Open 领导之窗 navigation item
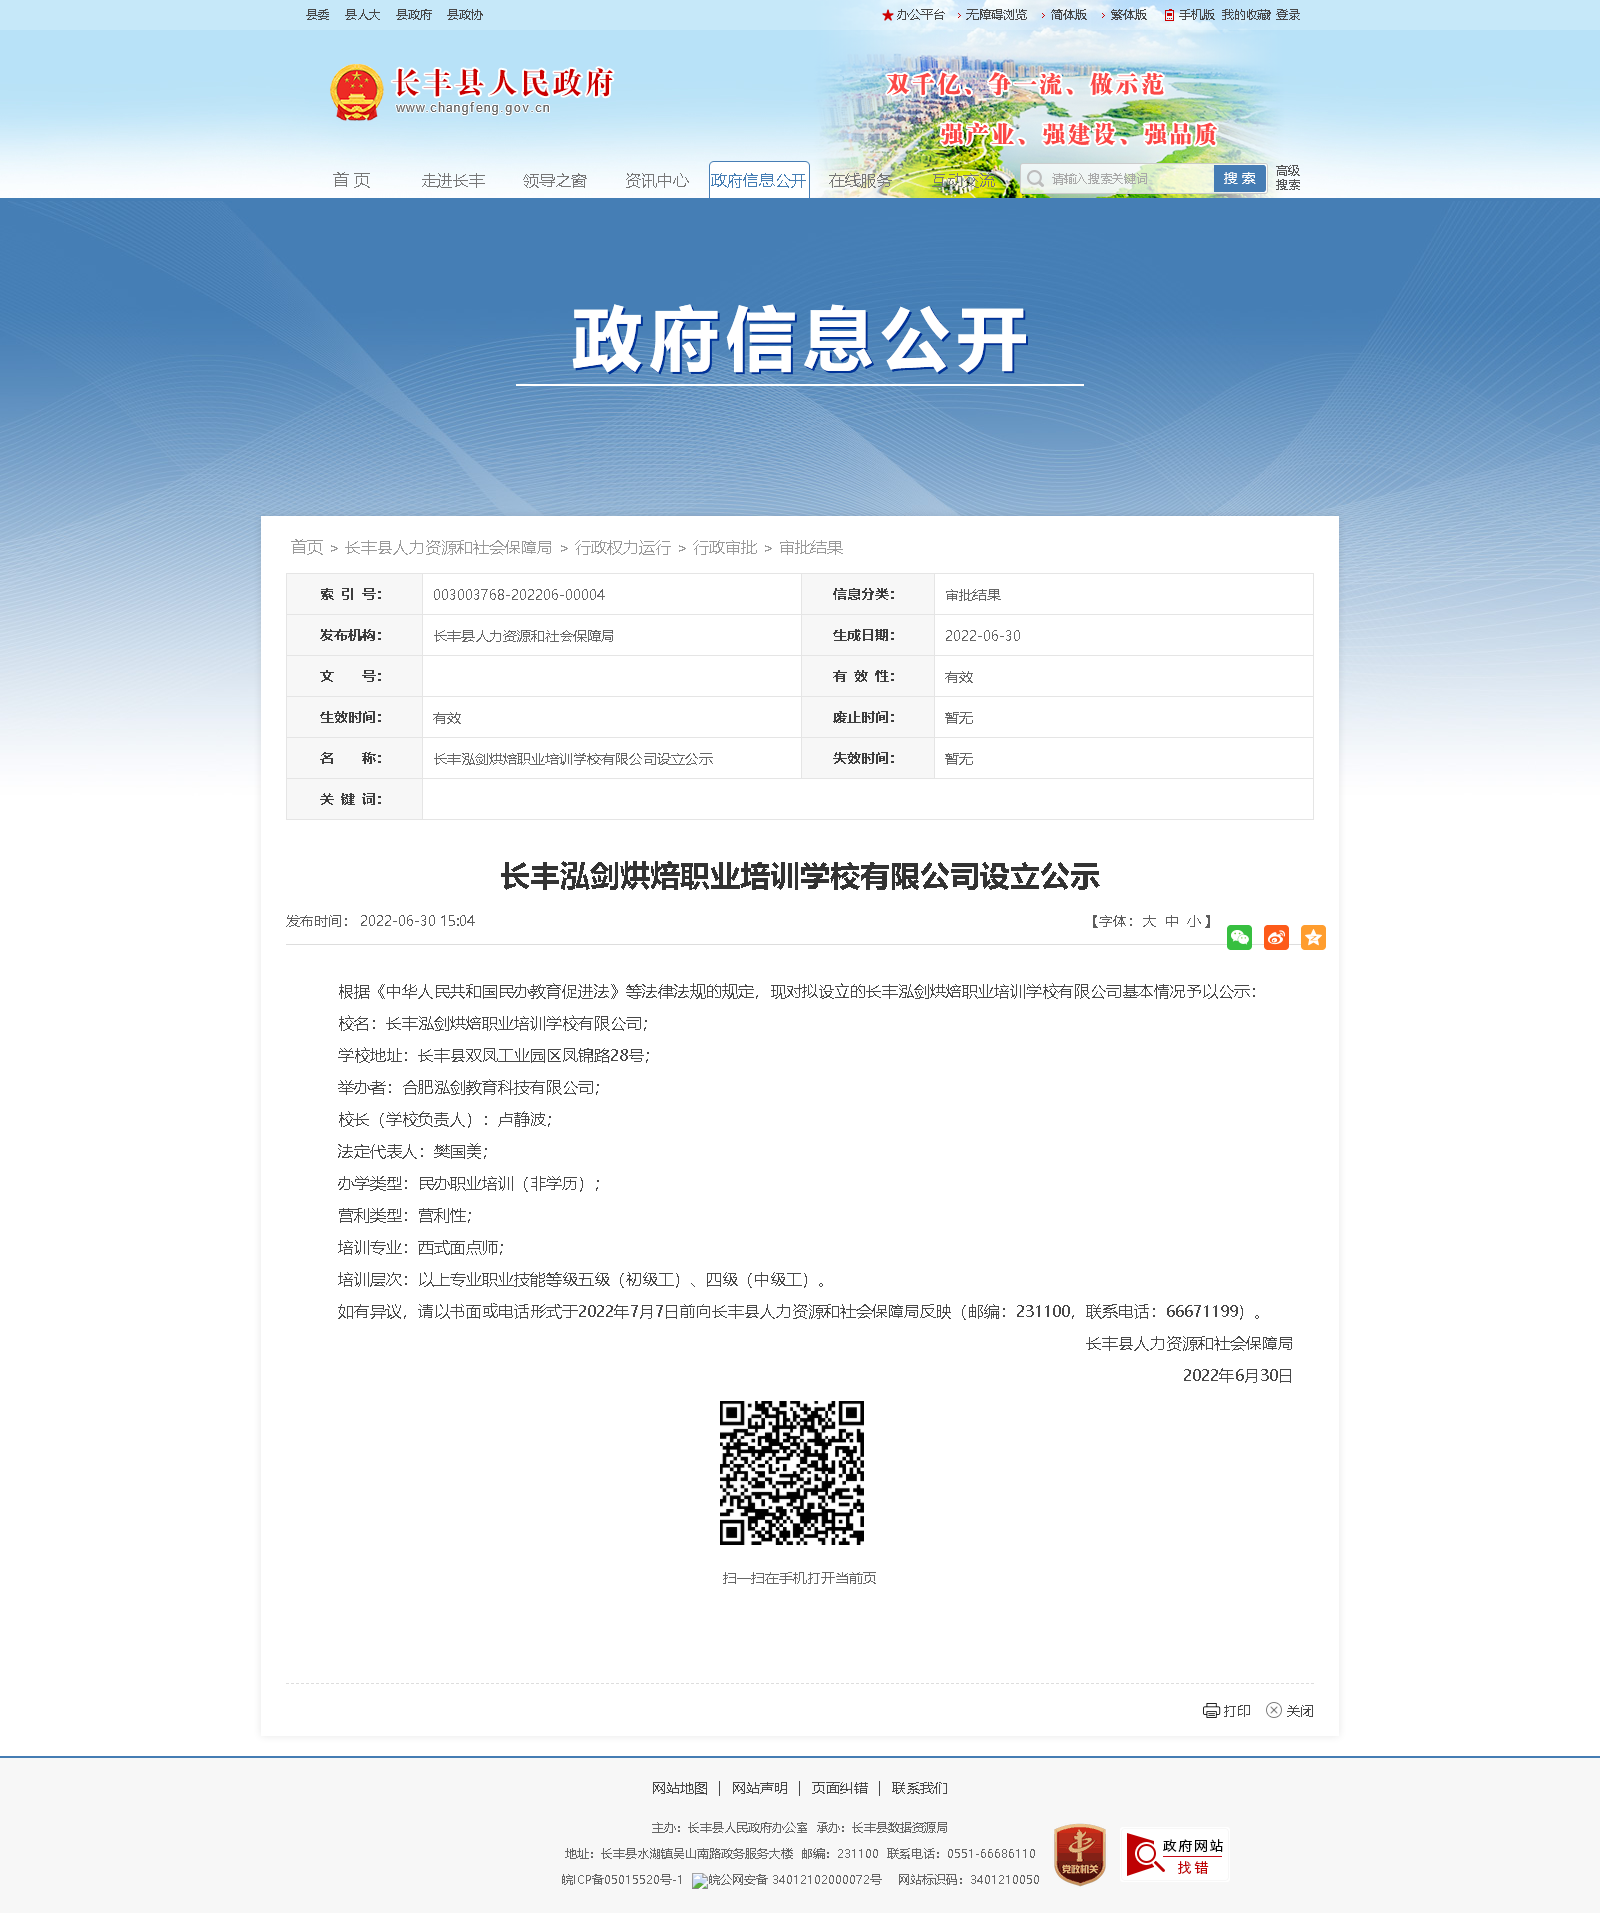Screen dimensions: 1600x1913 pos(555,180)
